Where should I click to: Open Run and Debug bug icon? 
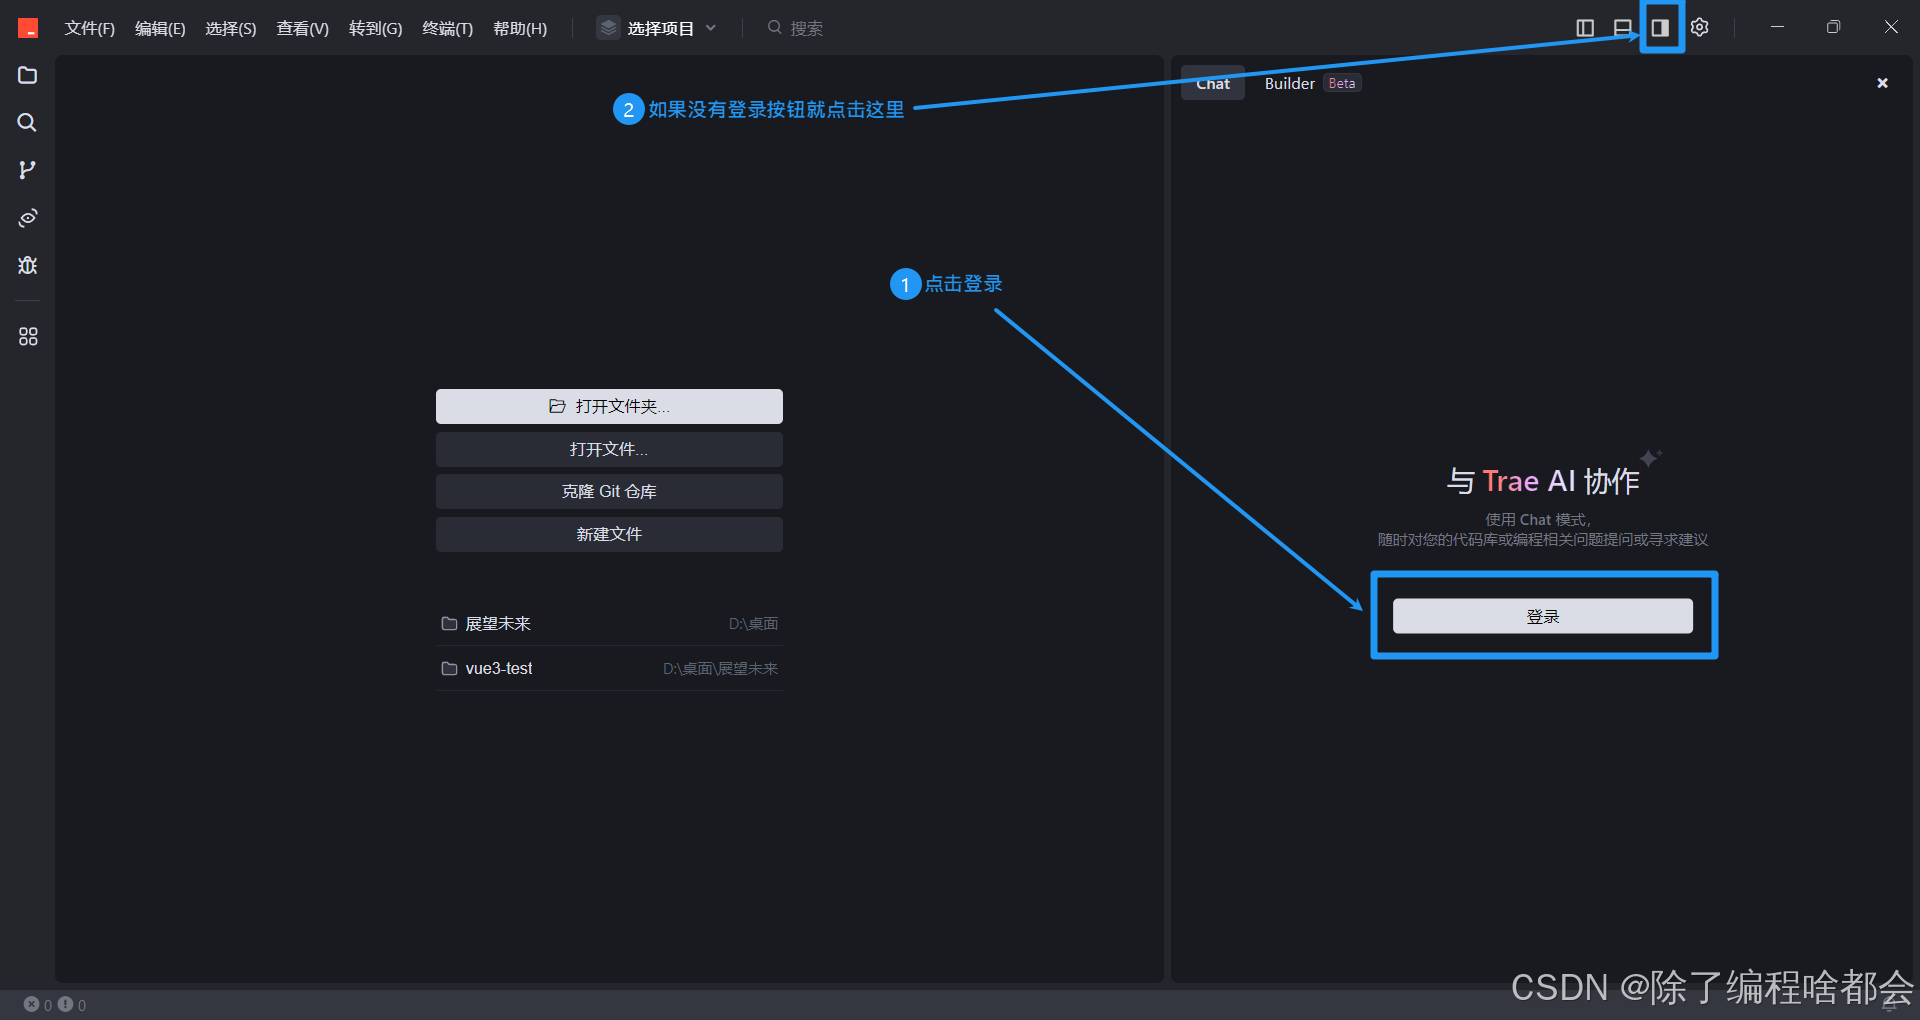[28, 265]
